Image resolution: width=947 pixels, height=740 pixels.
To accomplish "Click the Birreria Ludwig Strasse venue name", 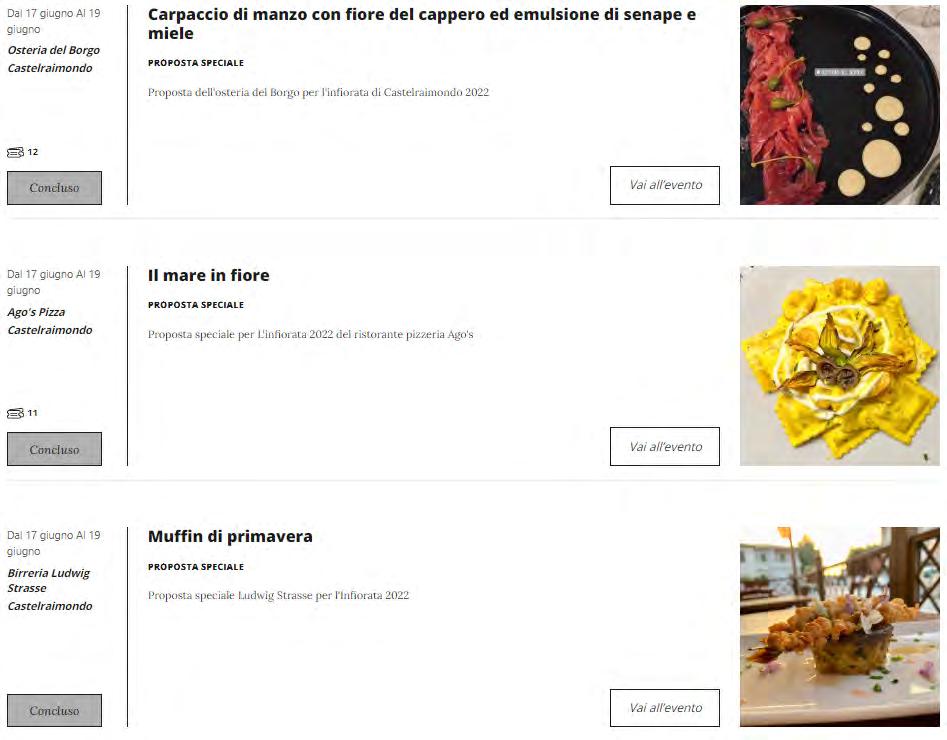I will (x=48, y=581).
